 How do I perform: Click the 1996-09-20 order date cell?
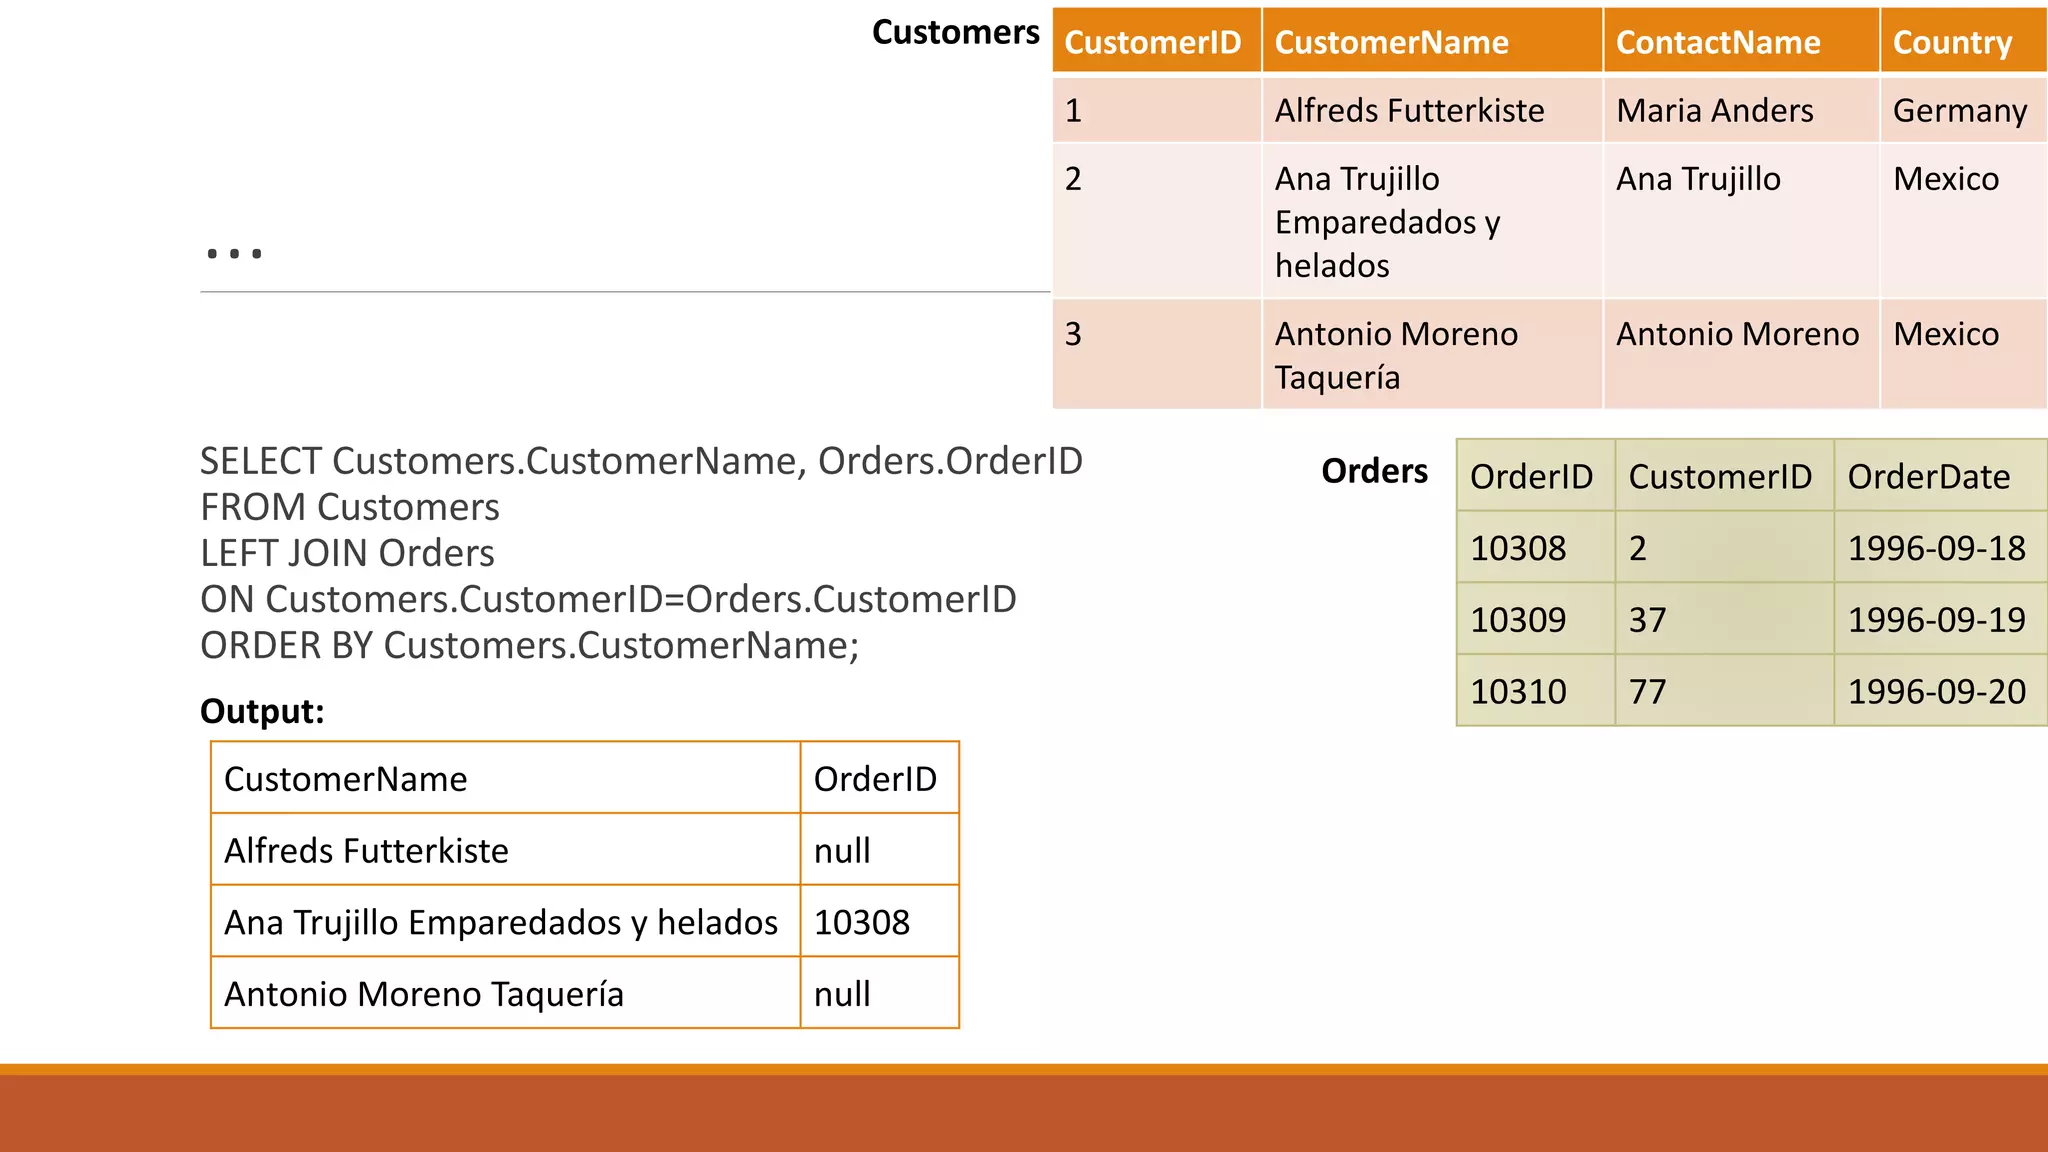tap(1936, 692)
